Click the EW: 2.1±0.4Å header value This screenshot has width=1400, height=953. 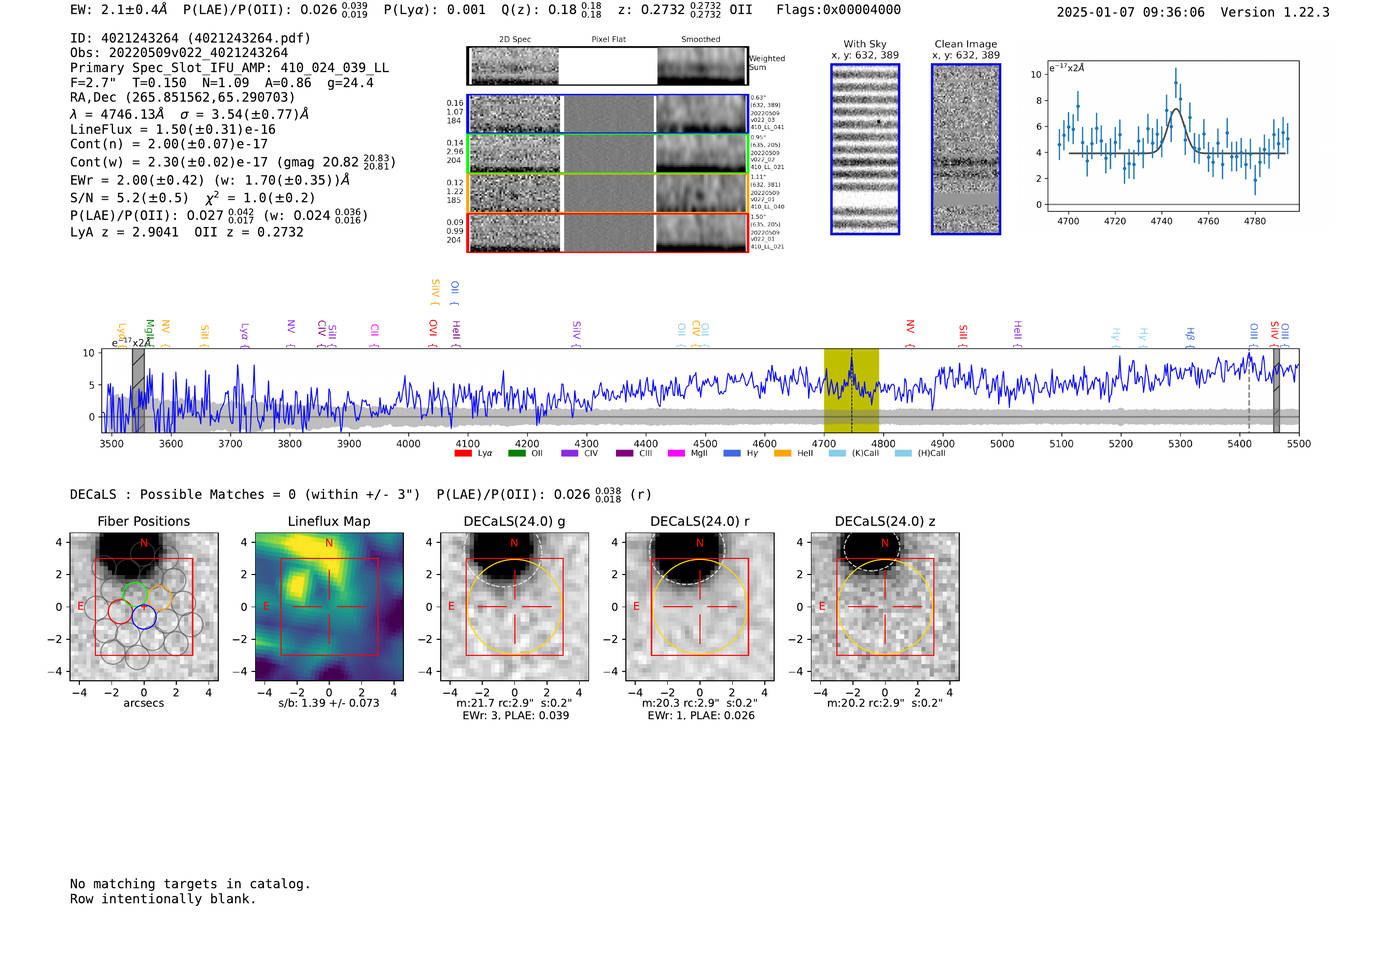(x=119, y=10)
